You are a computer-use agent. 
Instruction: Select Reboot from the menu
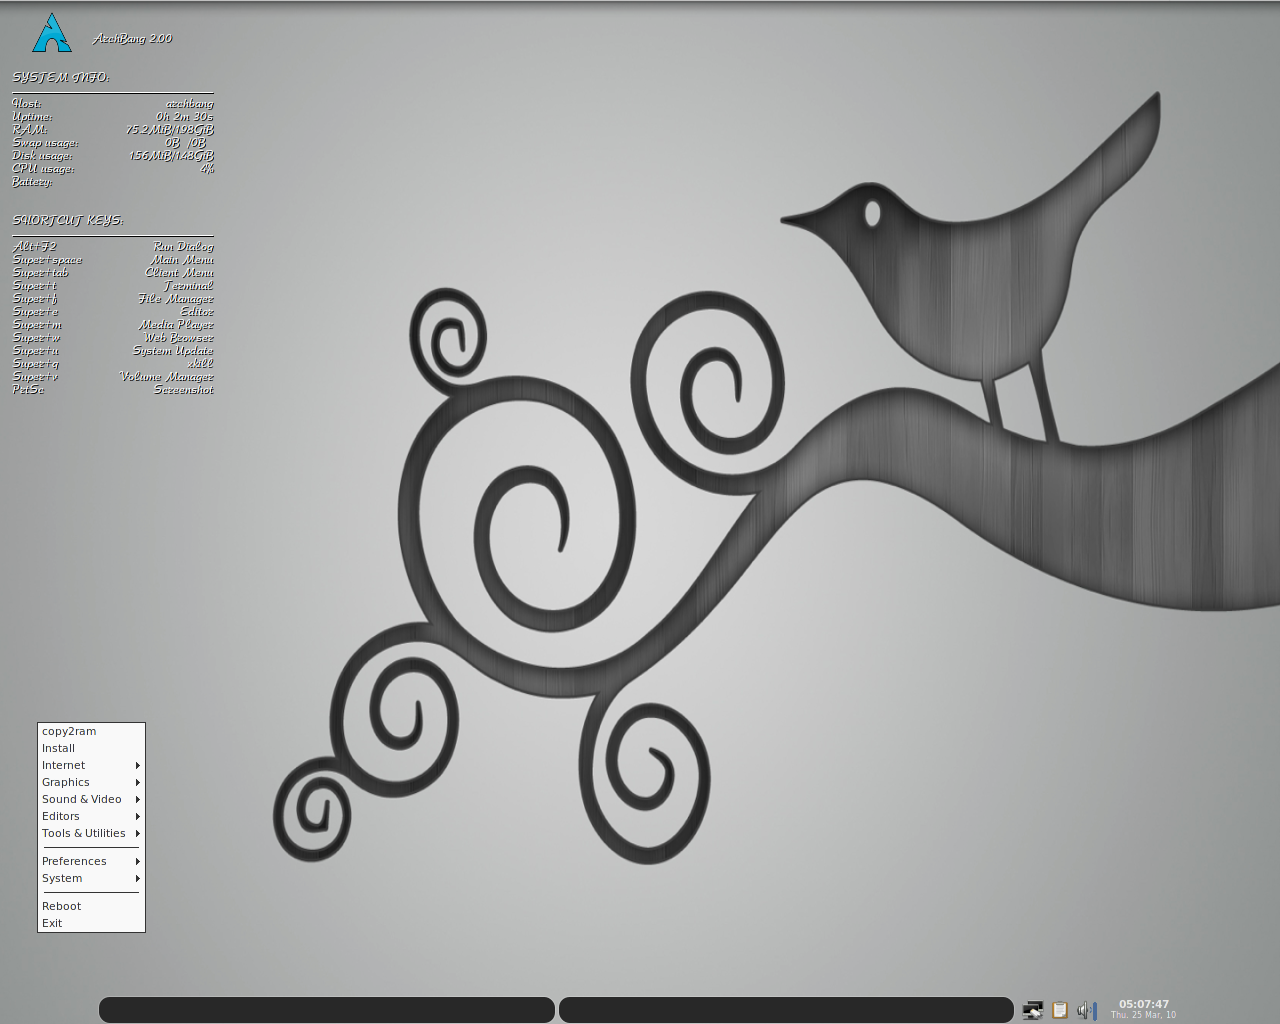pyautogui.click(x=91, y=906)
